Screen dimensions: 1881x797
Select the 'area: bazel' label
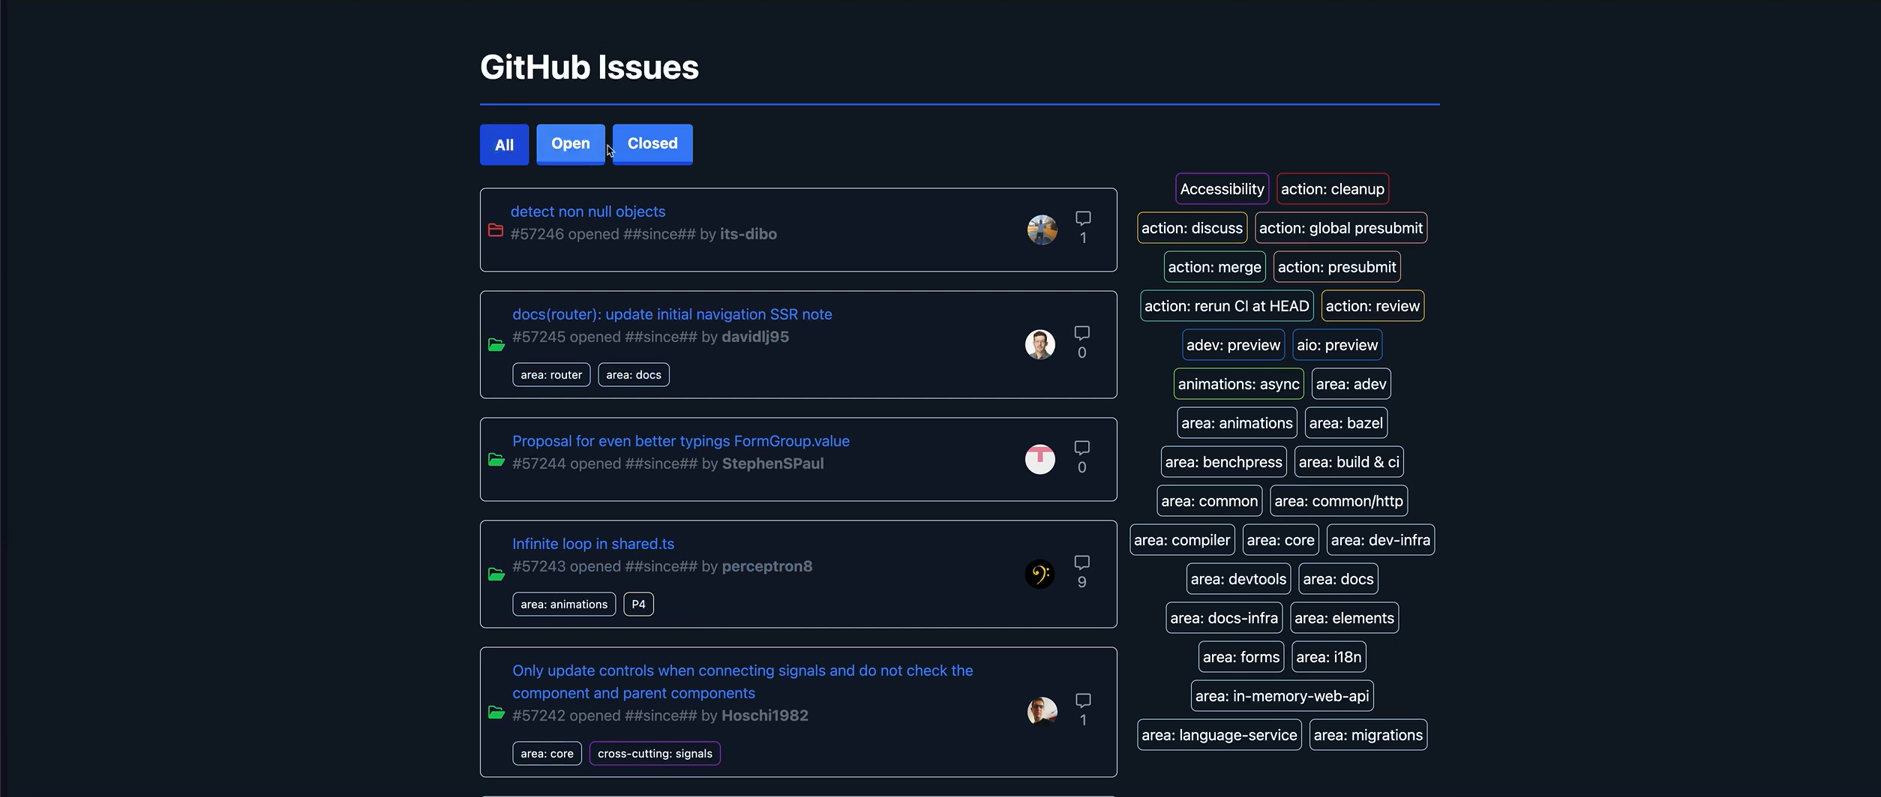tap(1346, 423)
